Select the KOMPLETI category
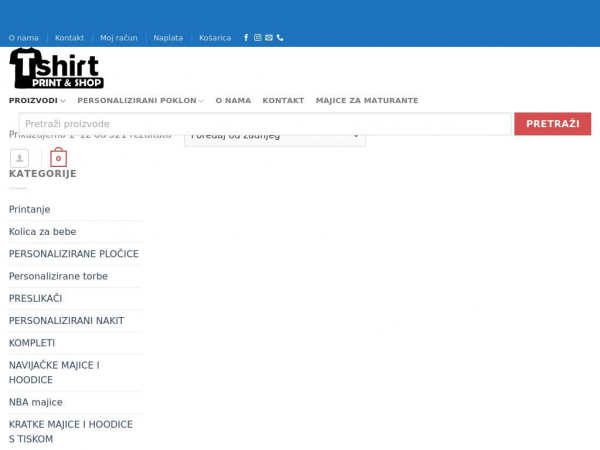This screenshot has width=600, height=450. pos(32,342)
